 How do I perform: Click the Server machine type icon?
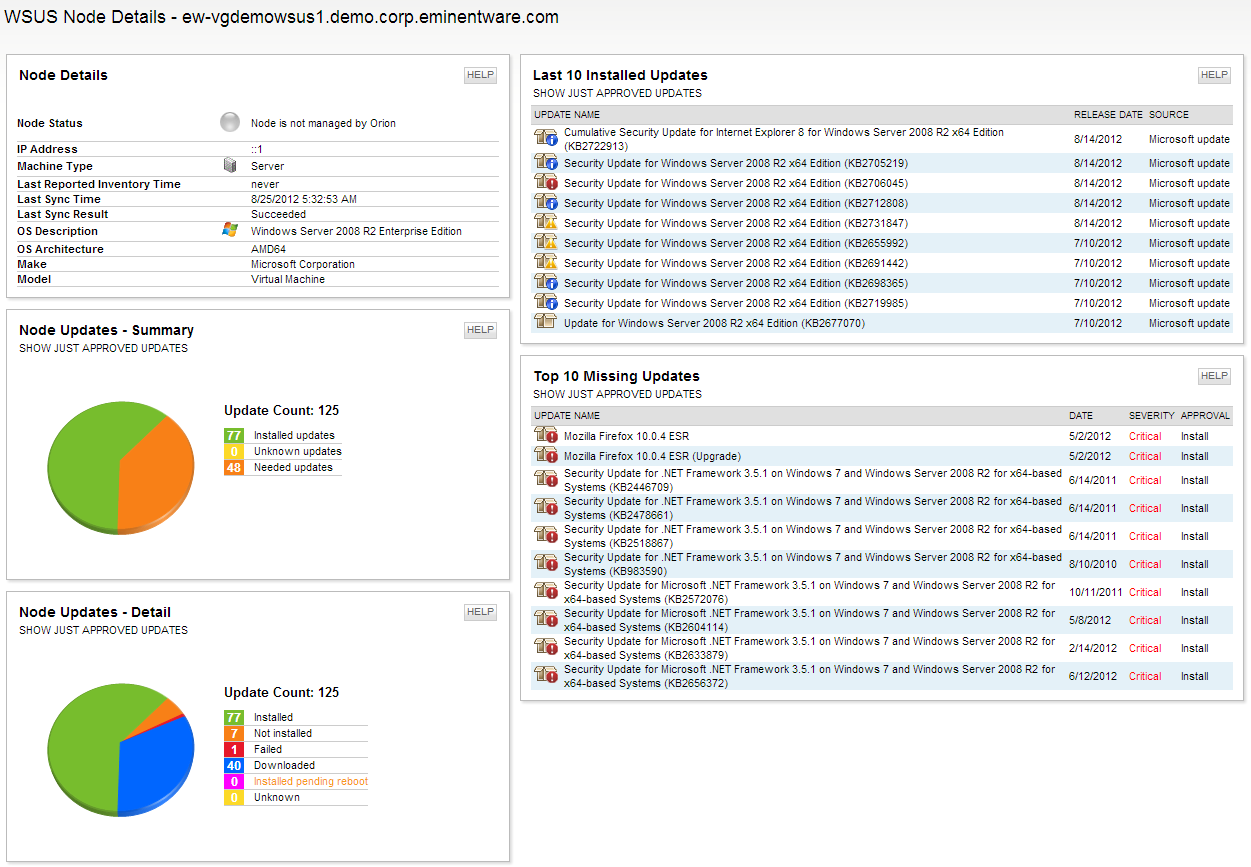(x=230, y=166)
